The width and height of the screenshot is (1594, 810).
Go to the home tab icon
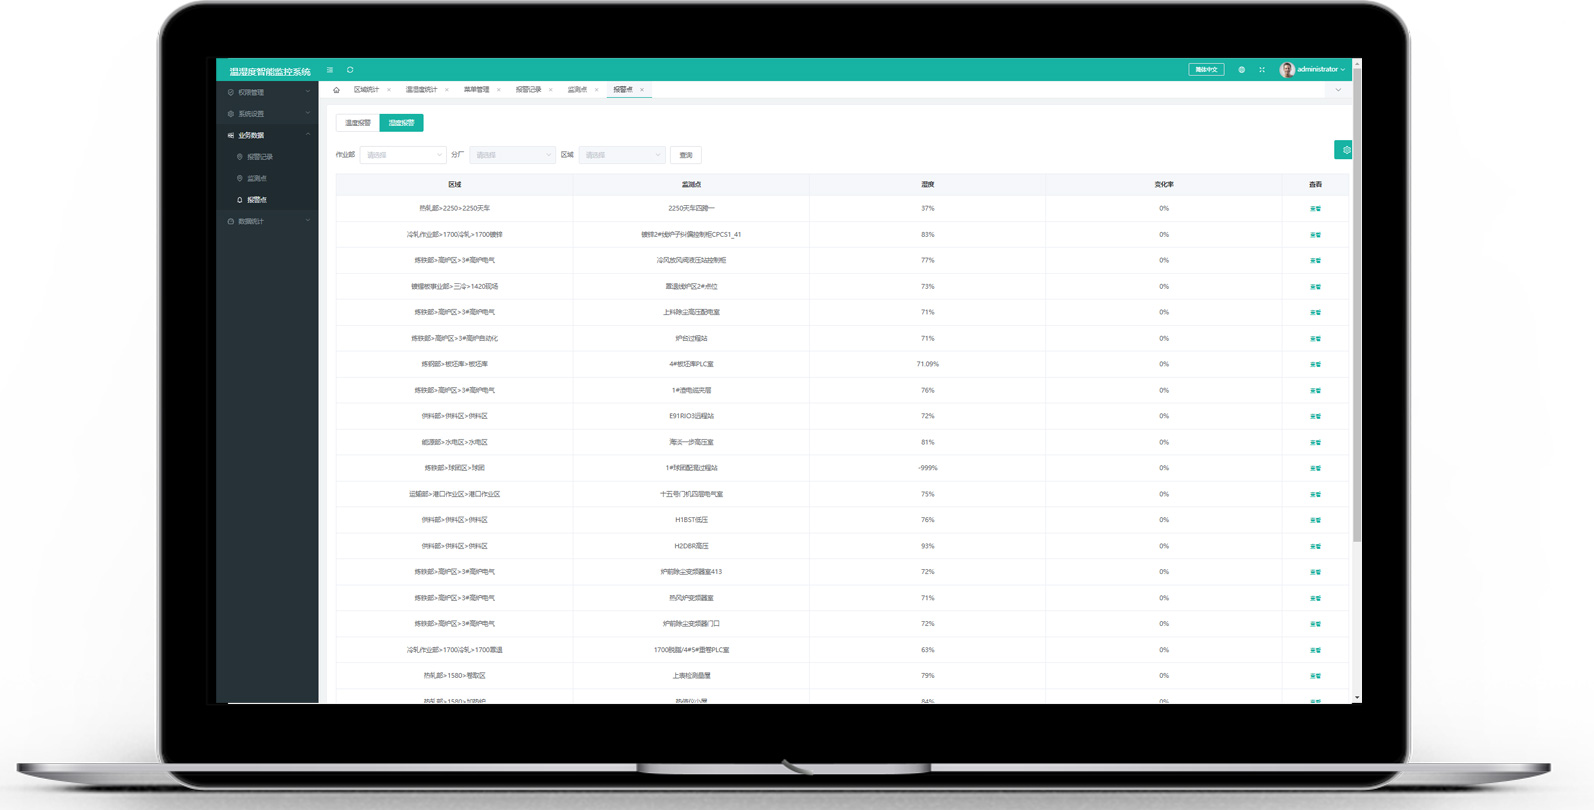point(337,90)
